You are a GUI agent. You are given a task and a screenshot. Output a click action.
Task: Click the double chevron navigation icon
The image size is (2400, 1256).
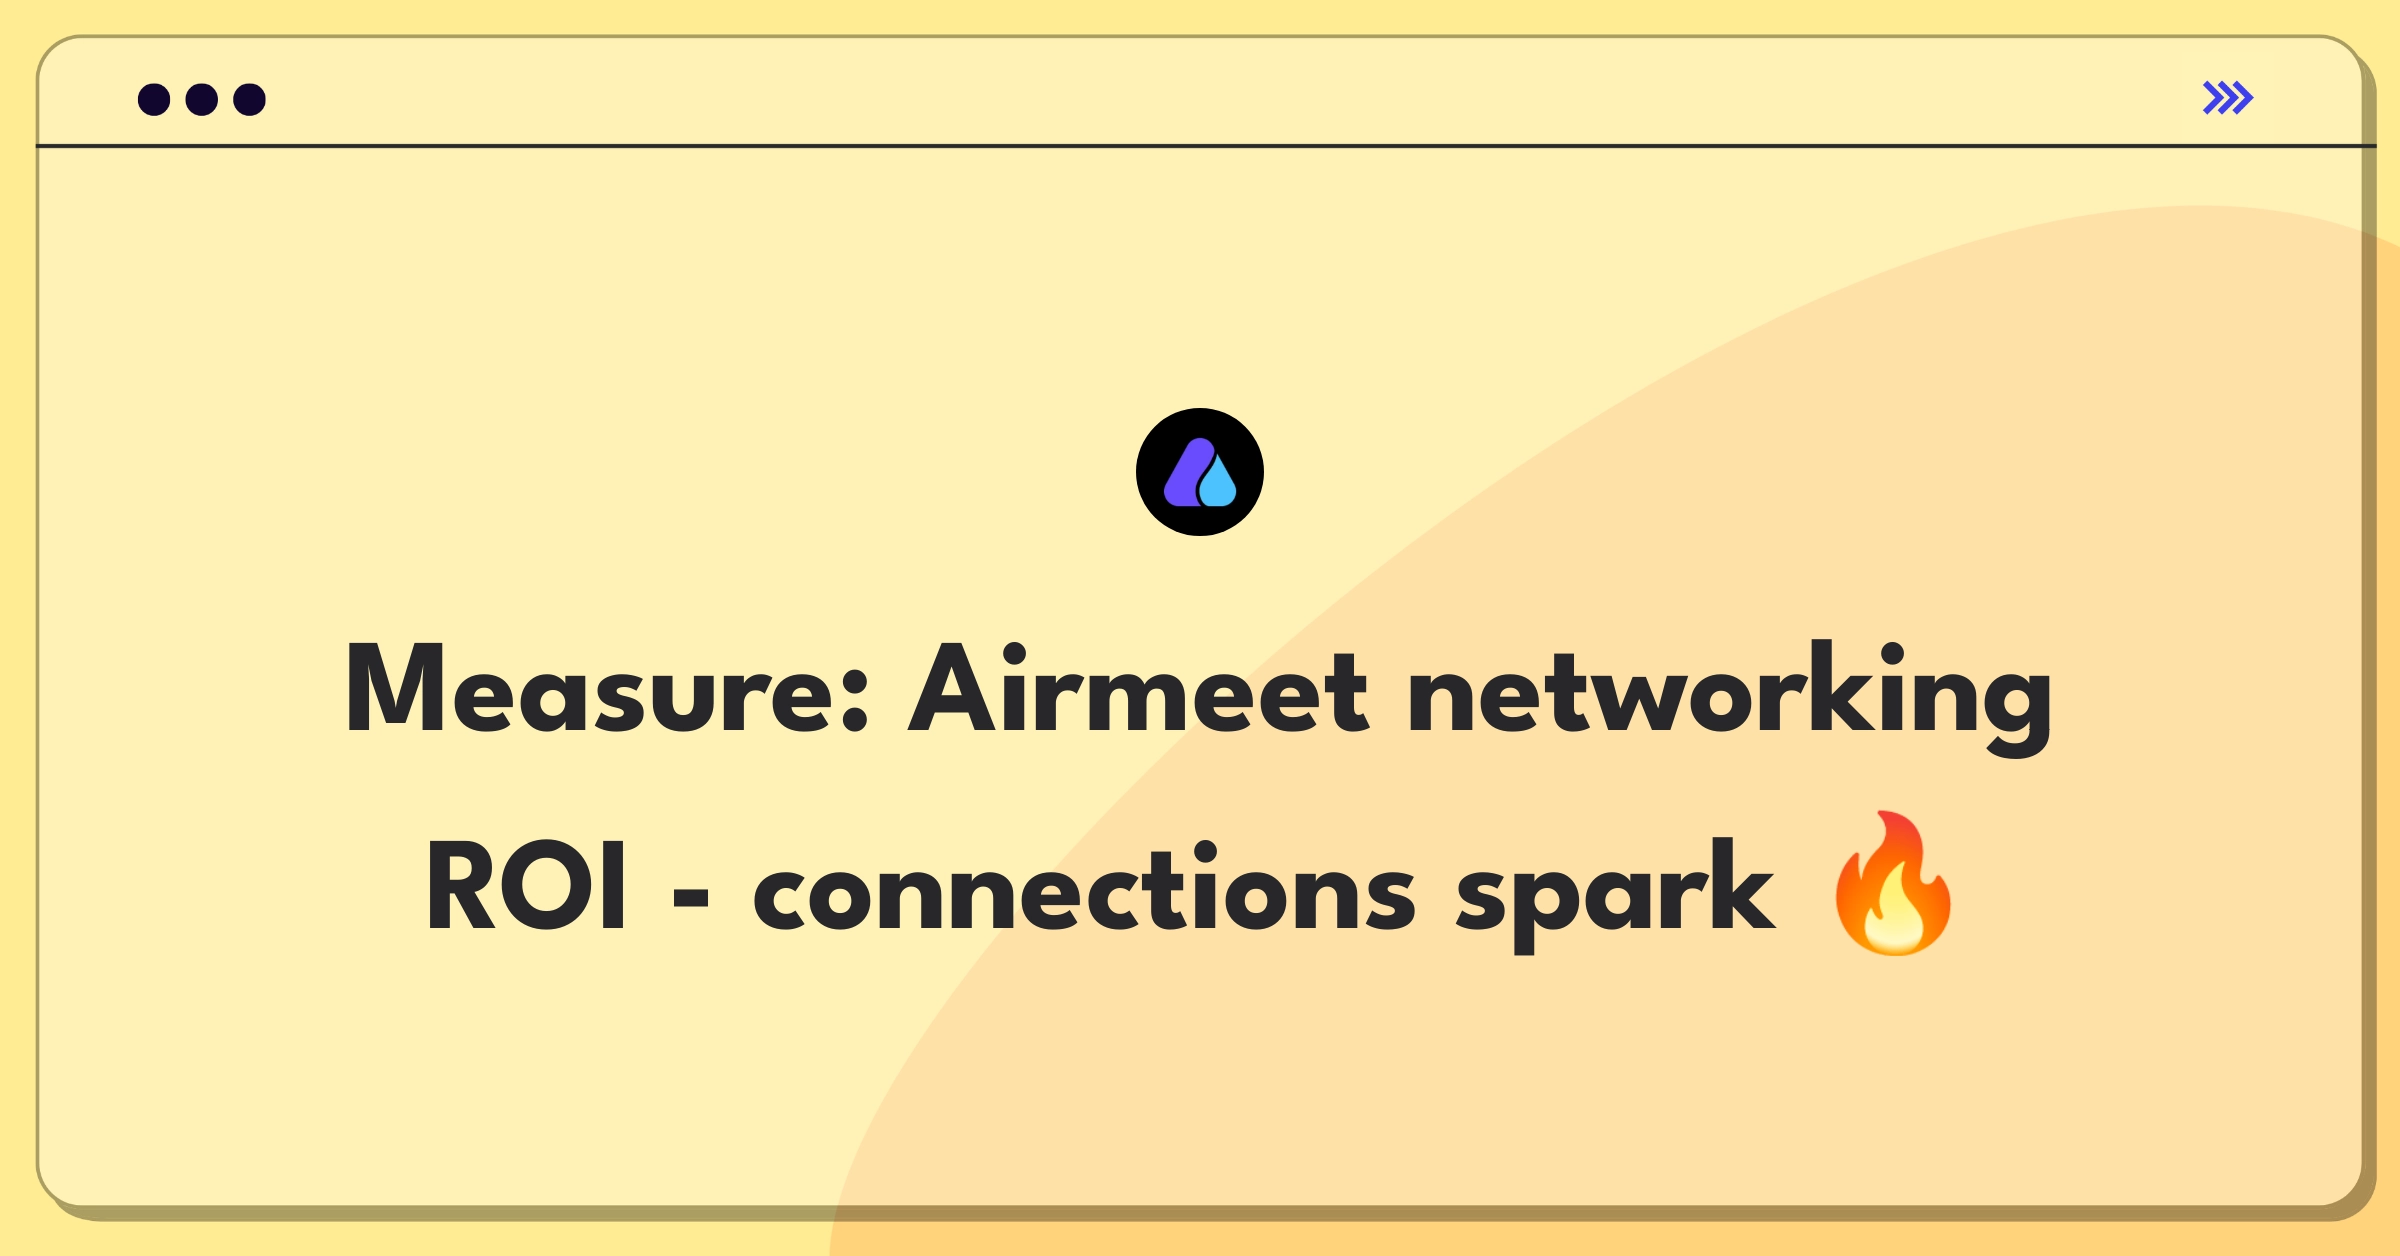(x=2229, y=100)
